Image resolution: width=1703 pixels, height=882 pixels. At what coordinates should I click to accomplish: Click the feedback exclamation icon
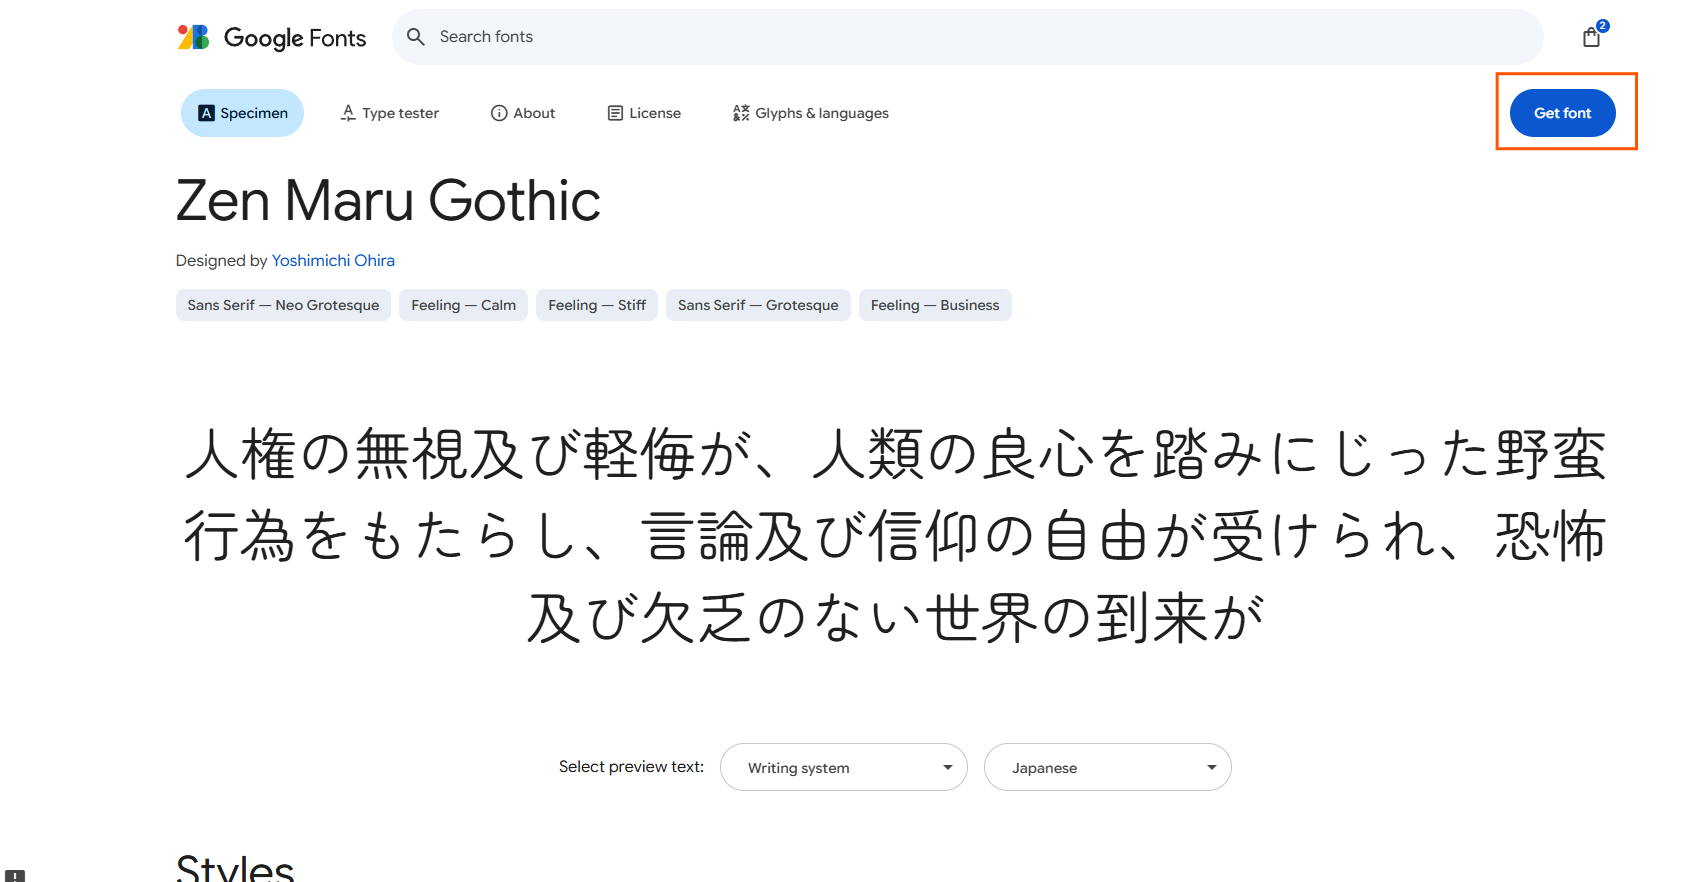click(x=15, y=876)
